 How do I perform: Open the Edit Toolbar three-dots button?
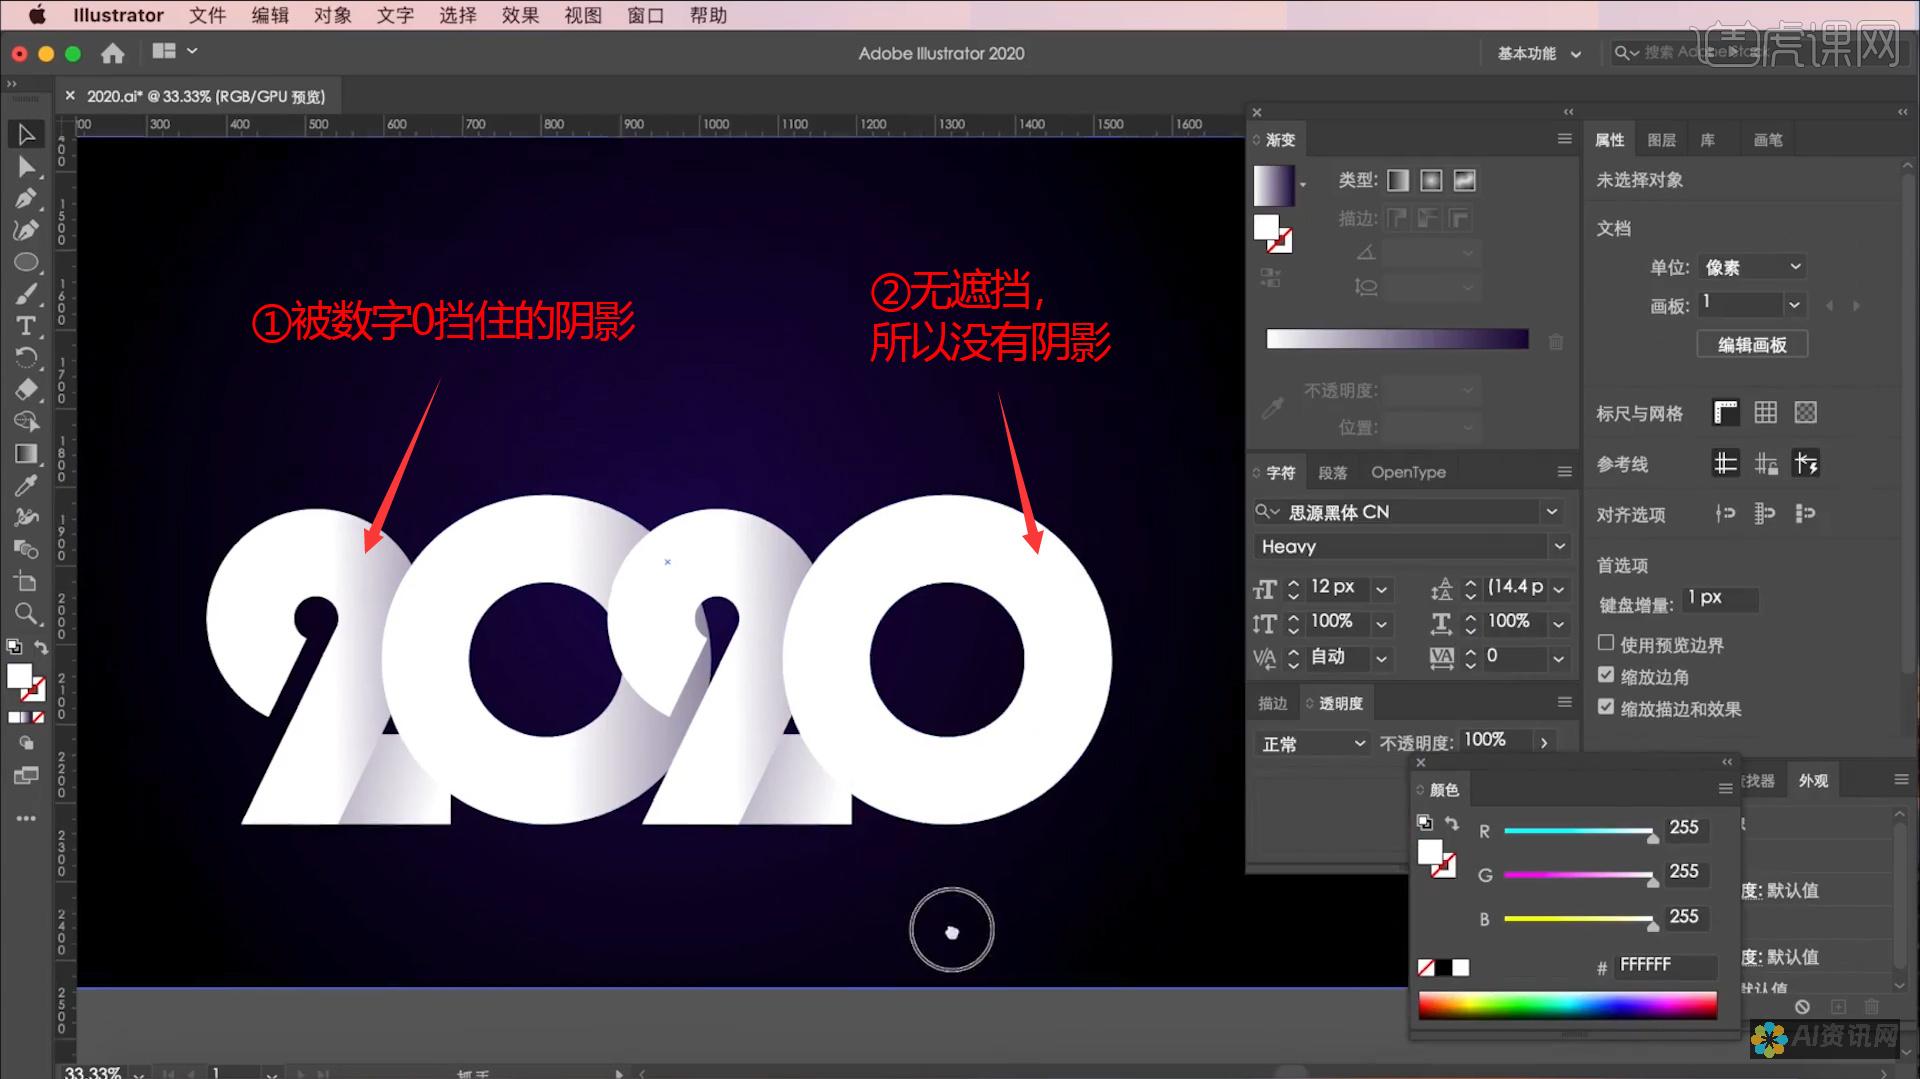[x=27, y=818]
